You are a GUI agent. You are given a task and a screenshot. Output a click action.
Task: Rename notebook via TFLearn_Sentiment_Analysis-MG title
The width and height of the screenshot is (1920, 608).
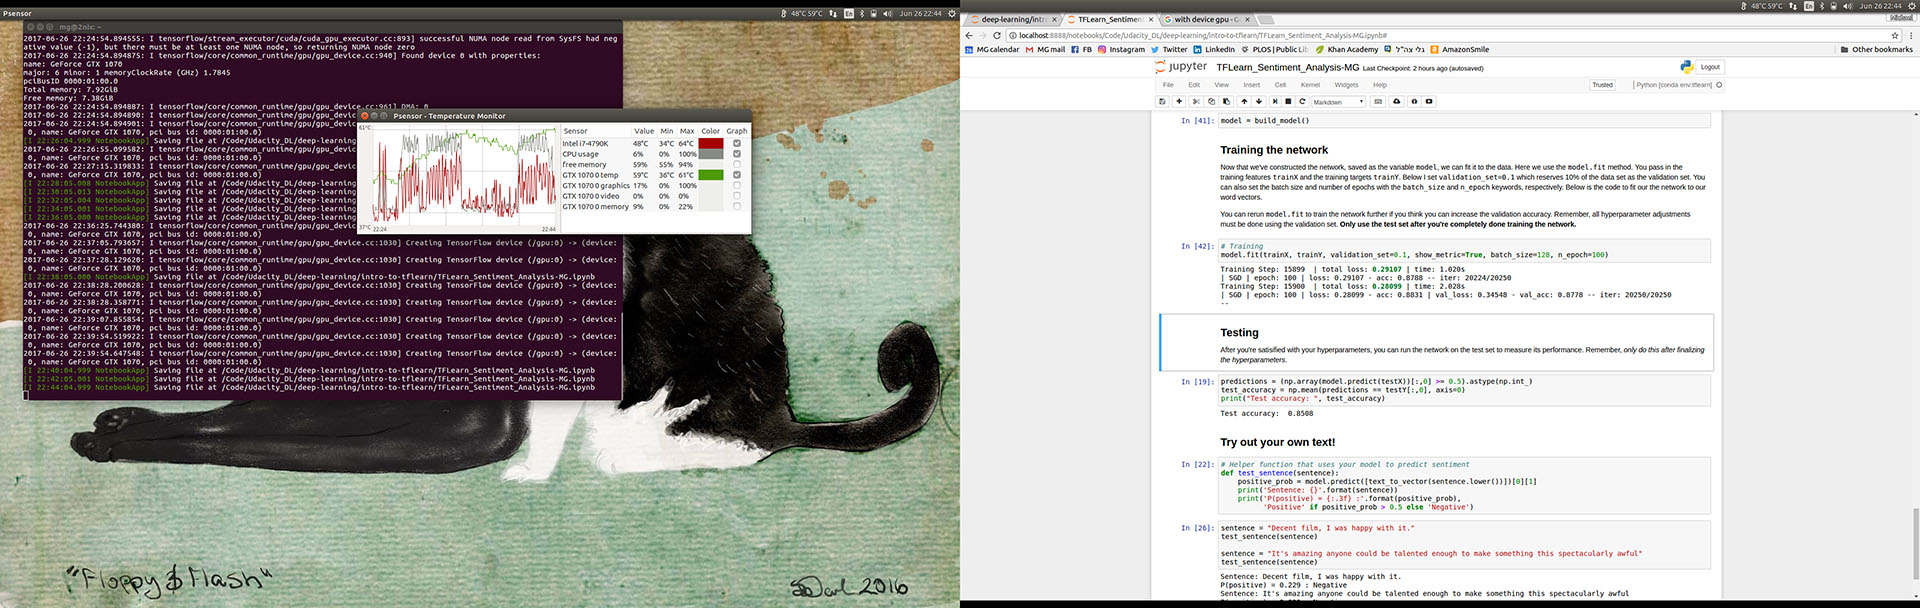1288,67
